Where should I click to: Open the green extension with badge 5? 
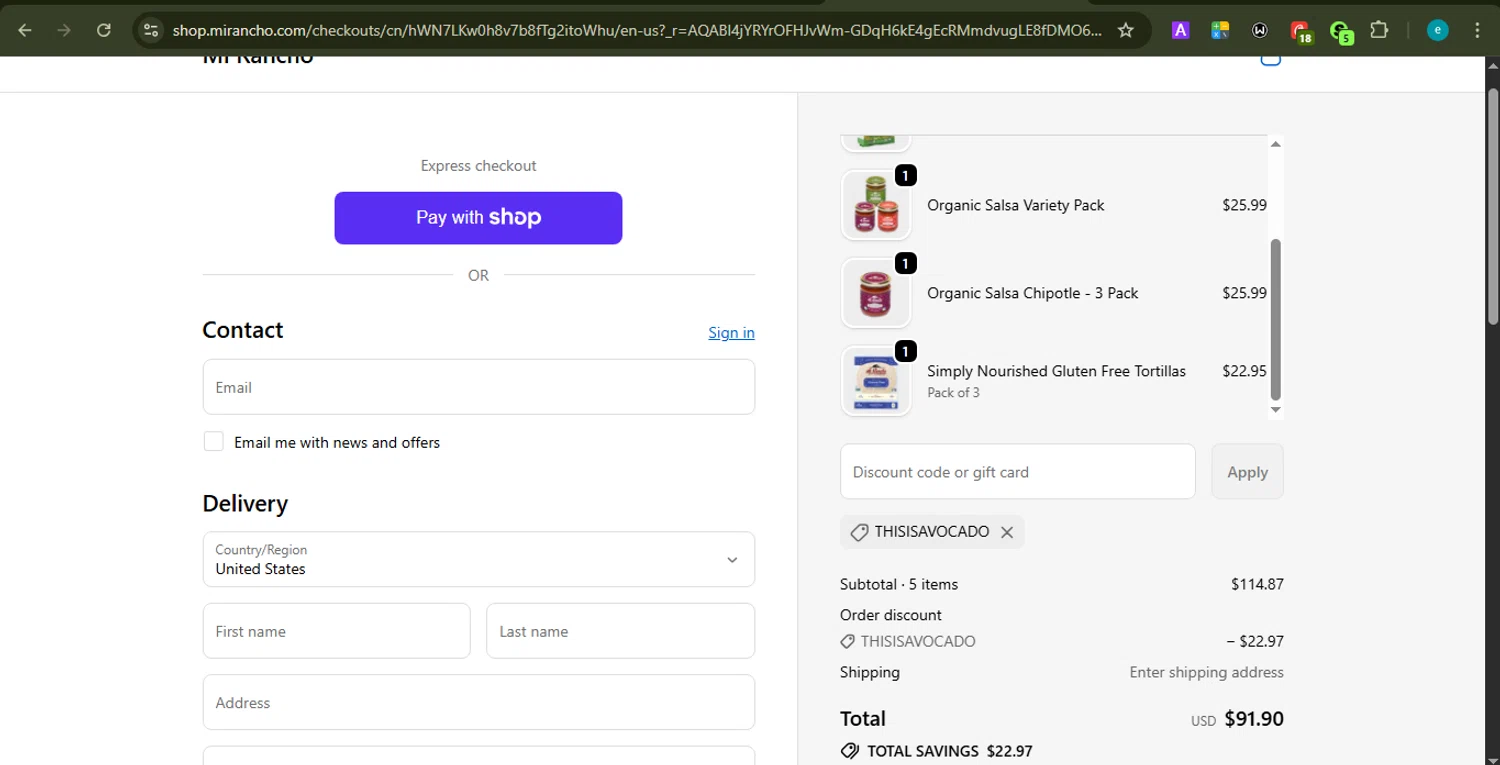(1341, 32)
